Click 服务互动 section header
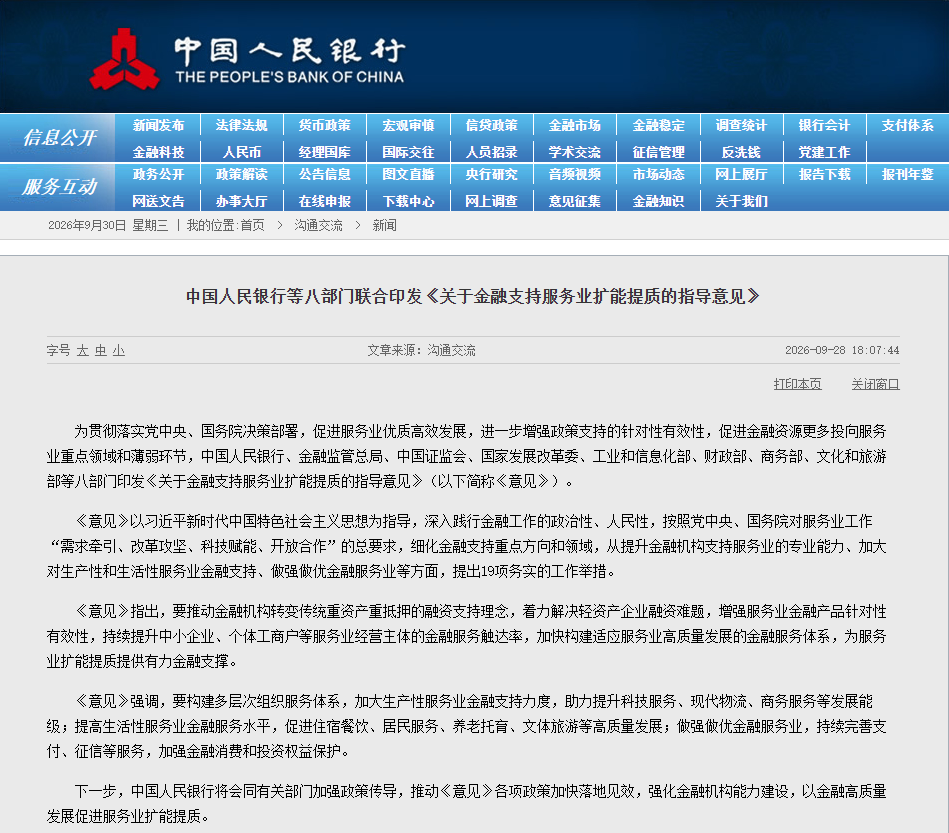The image size is (949, 833). pyautogui.click(x=59, y=186)
